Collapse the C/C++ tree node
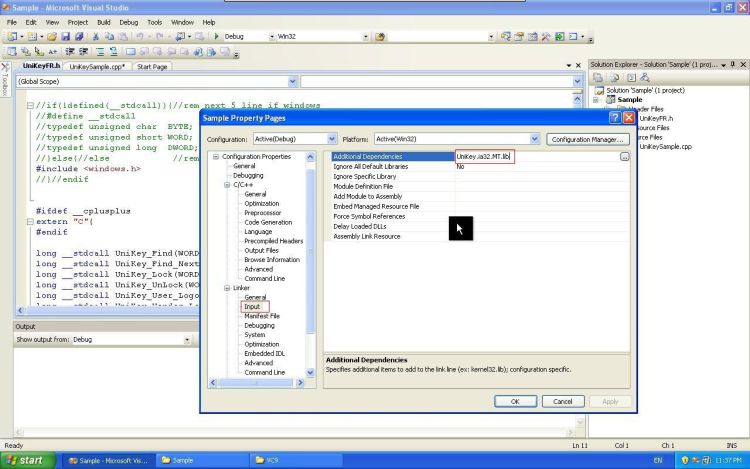Screen dimensions: 750x469 click(227, 185)
